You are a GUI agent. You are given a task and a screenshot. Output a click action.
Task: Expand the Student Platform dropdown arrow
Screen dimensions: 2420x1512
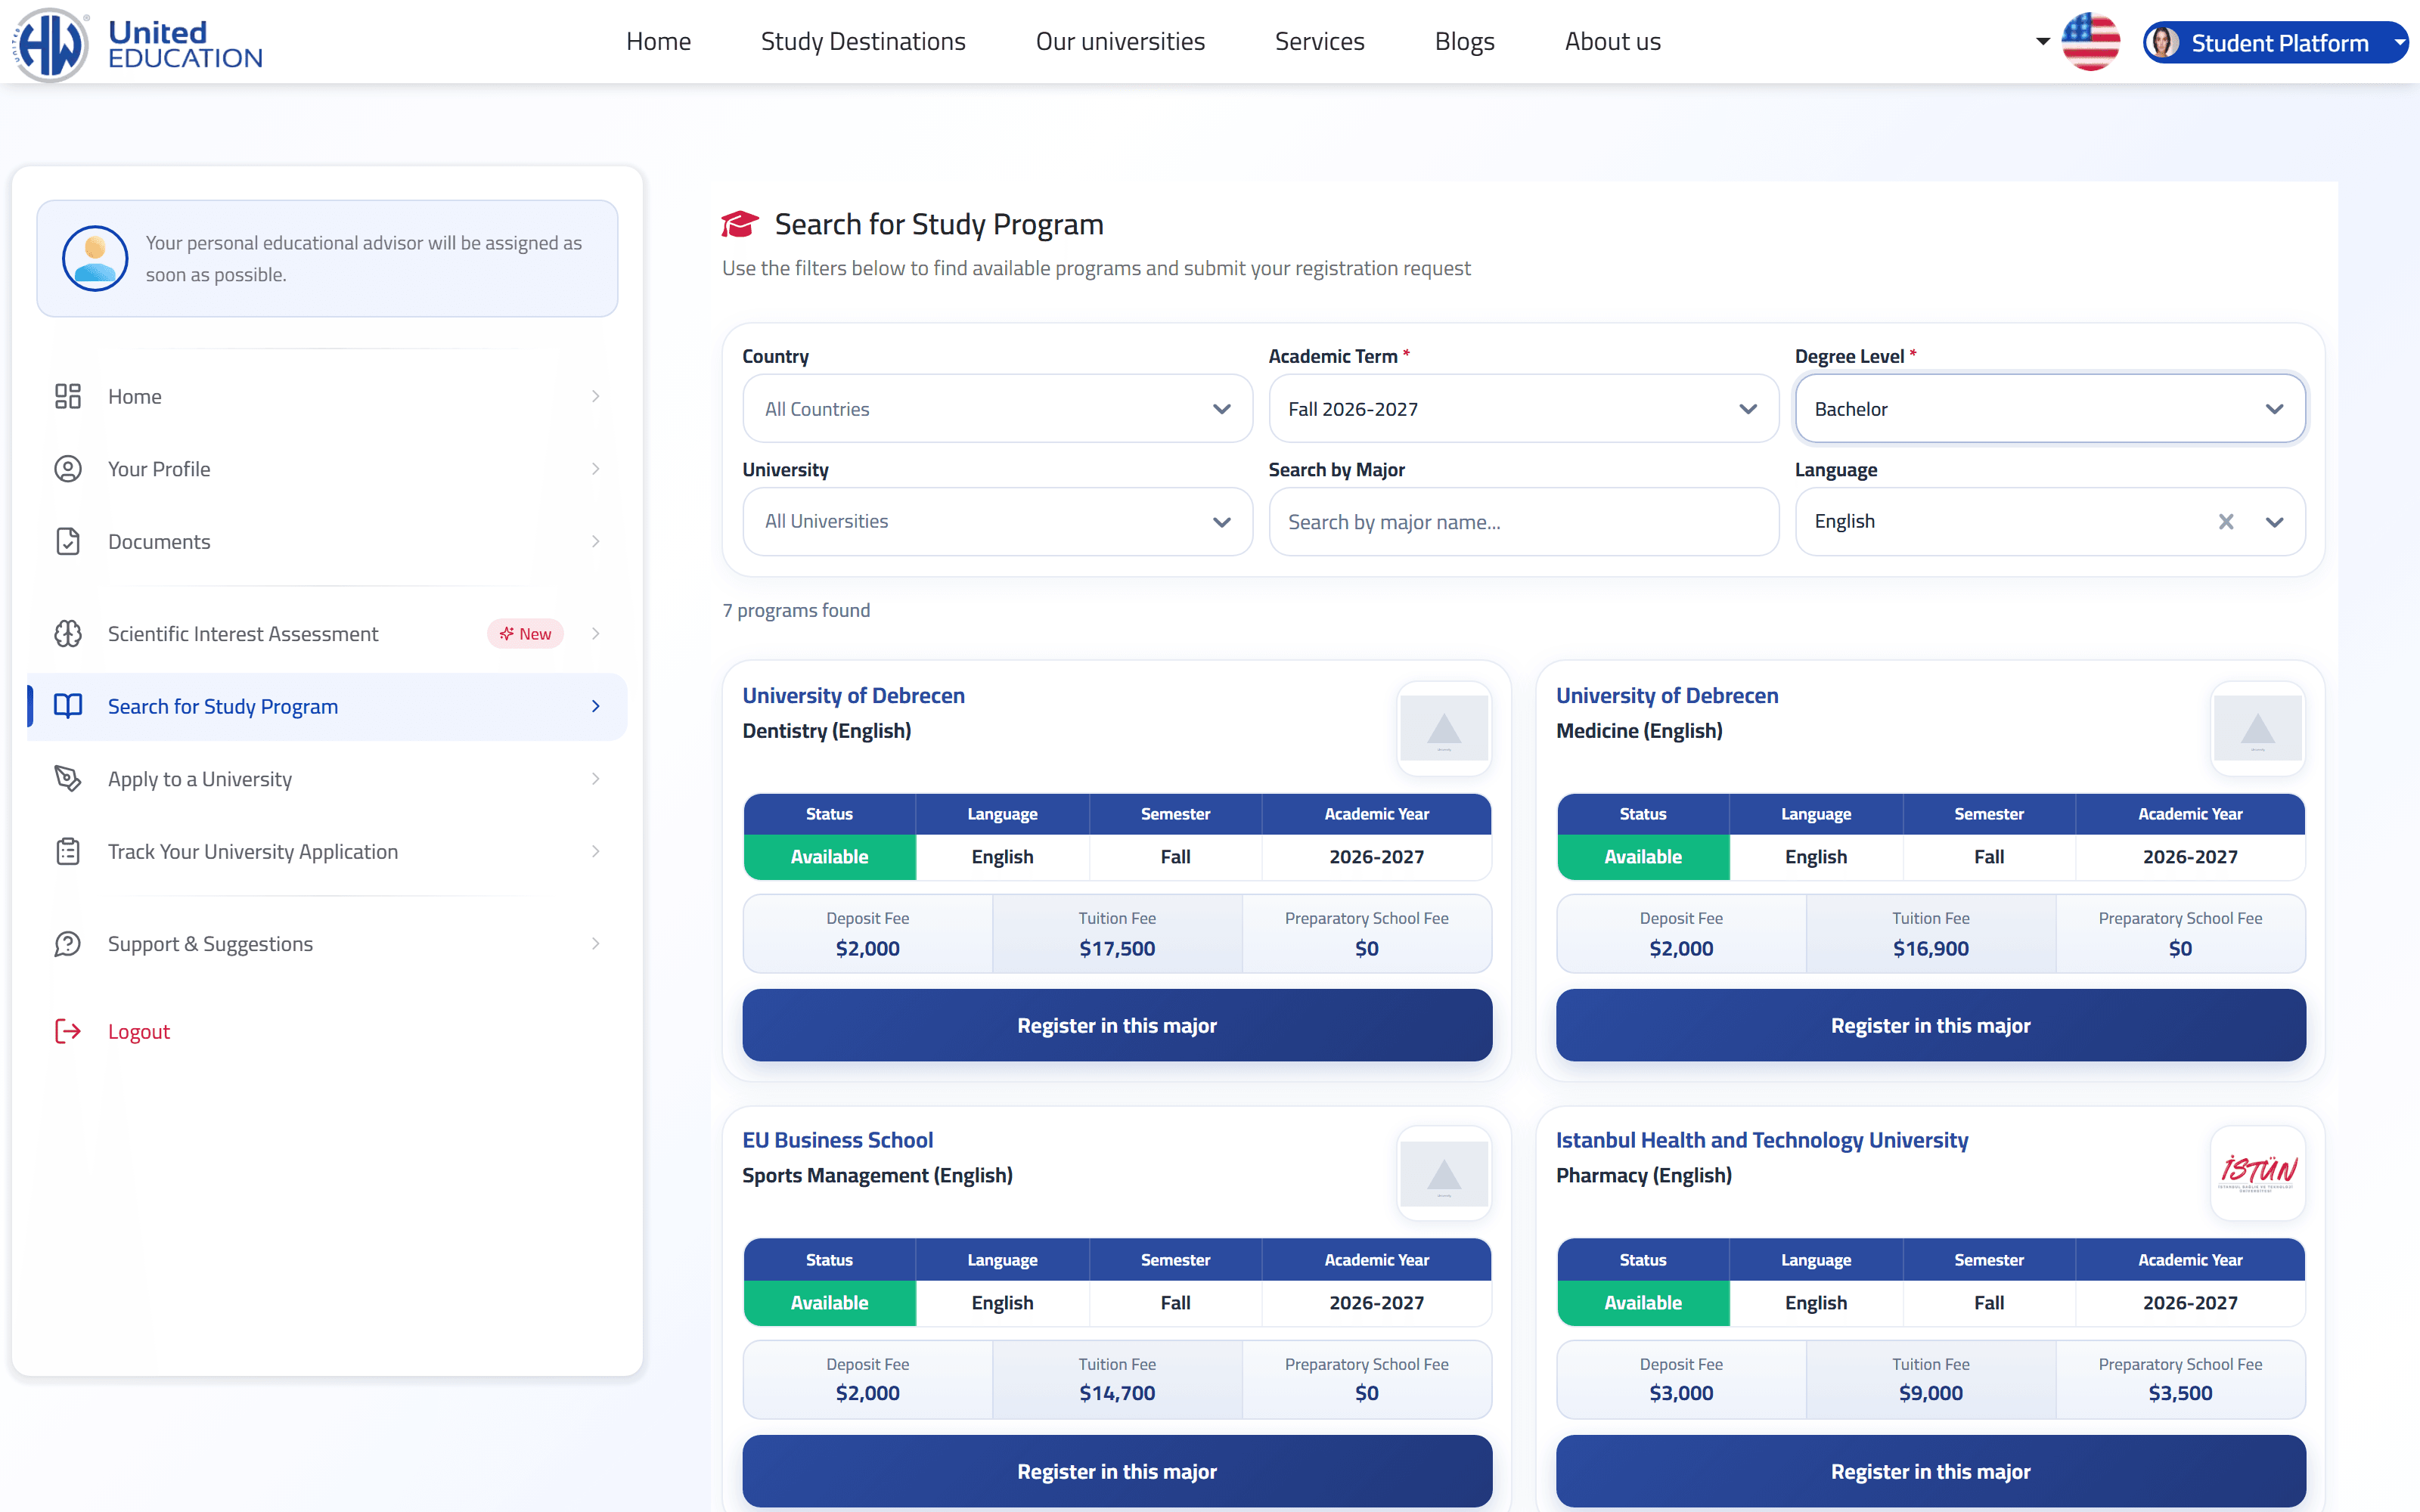tap(2399, 42)
